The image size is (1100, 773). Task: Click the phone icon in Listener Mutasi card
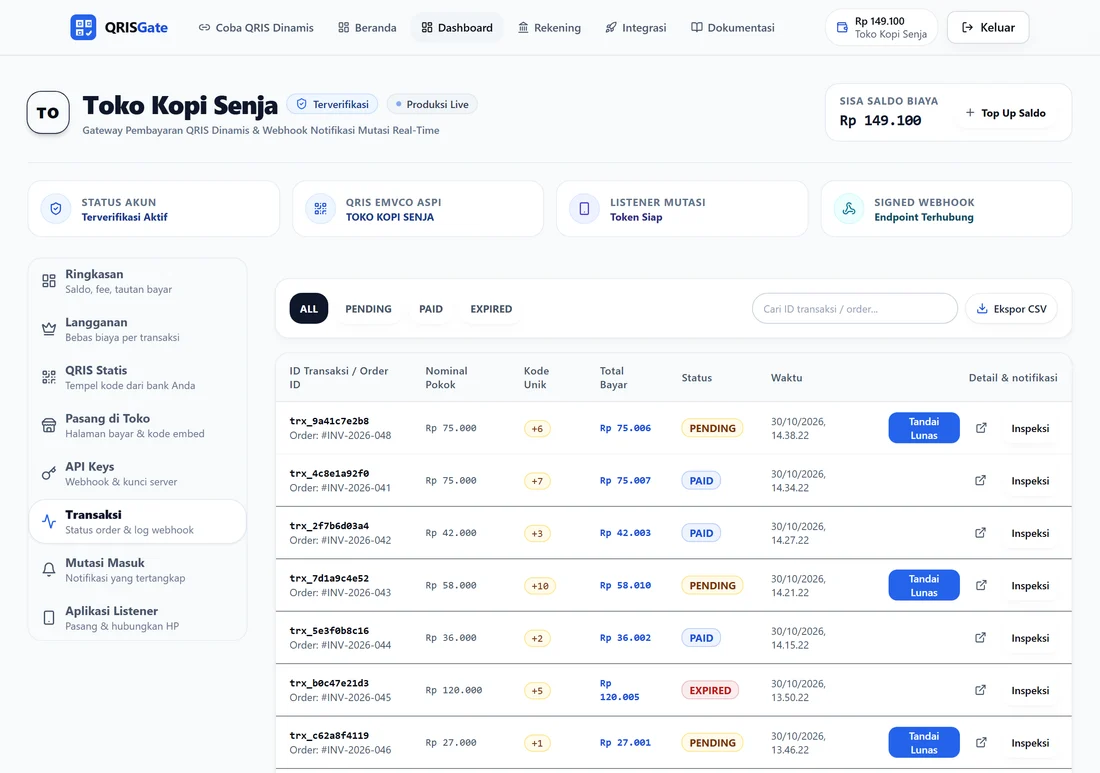(584, 209)
